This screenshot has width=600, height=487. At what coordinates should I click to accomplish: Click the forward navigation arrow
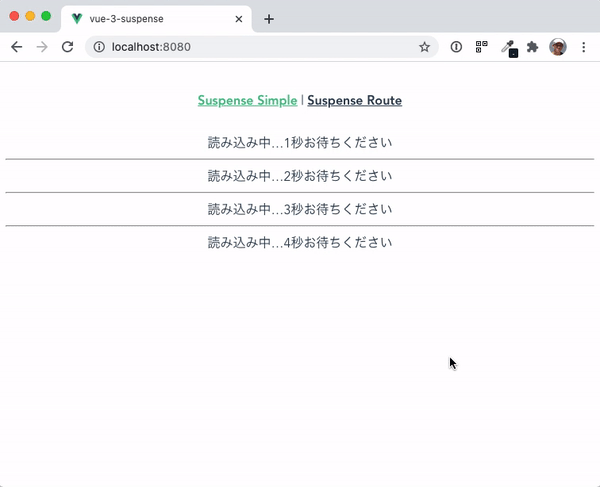[42, 47]
